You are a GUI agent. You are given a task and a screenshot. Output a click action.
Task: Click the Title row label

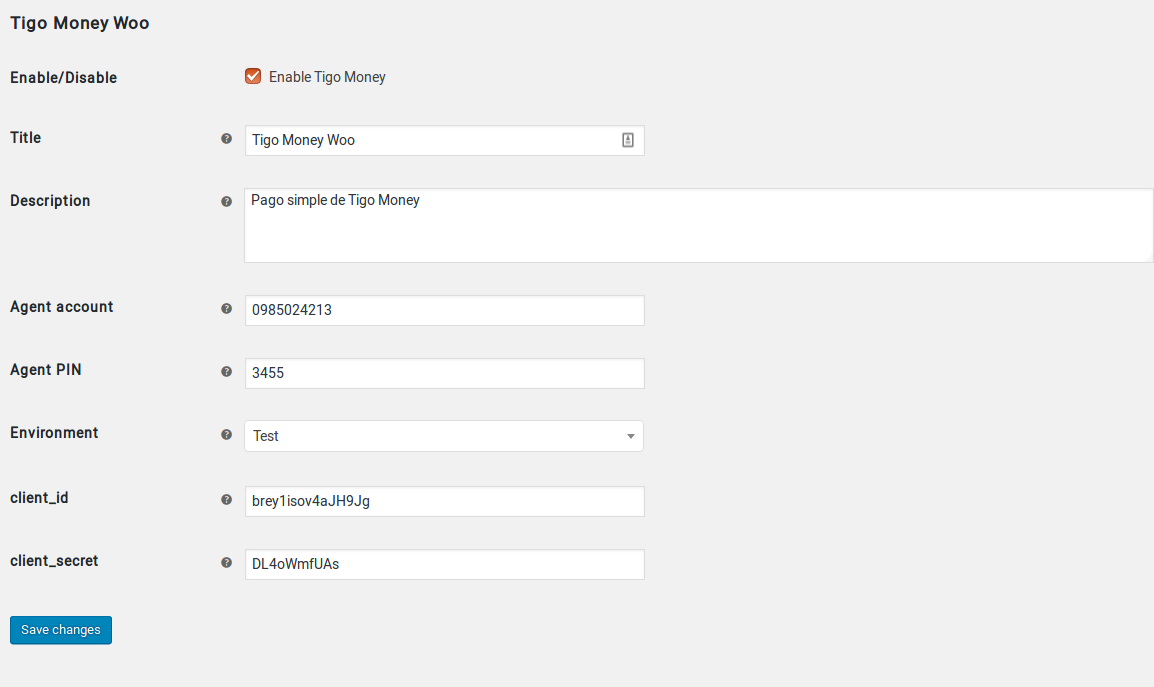pos(26,138)
